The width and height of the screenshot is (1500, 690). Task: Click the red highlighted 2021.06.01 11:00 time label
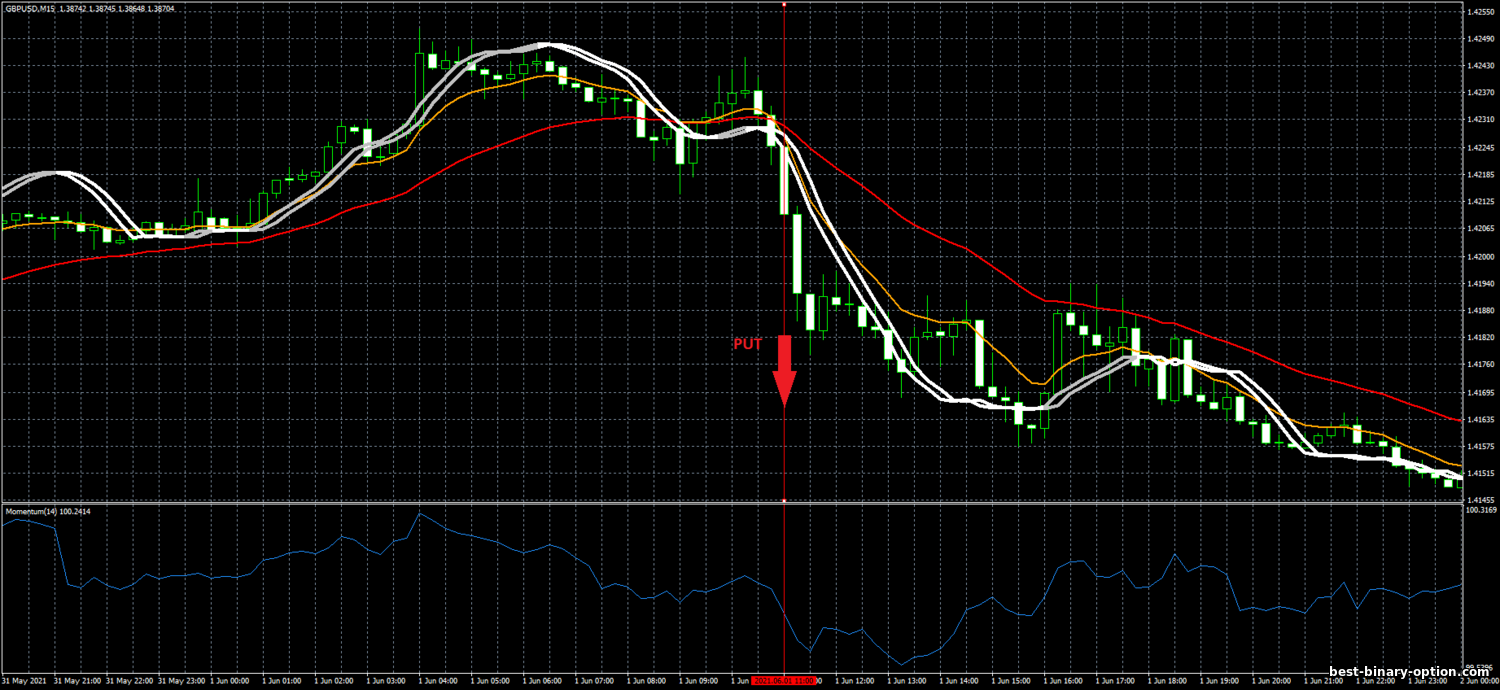(x=784, y=681)
